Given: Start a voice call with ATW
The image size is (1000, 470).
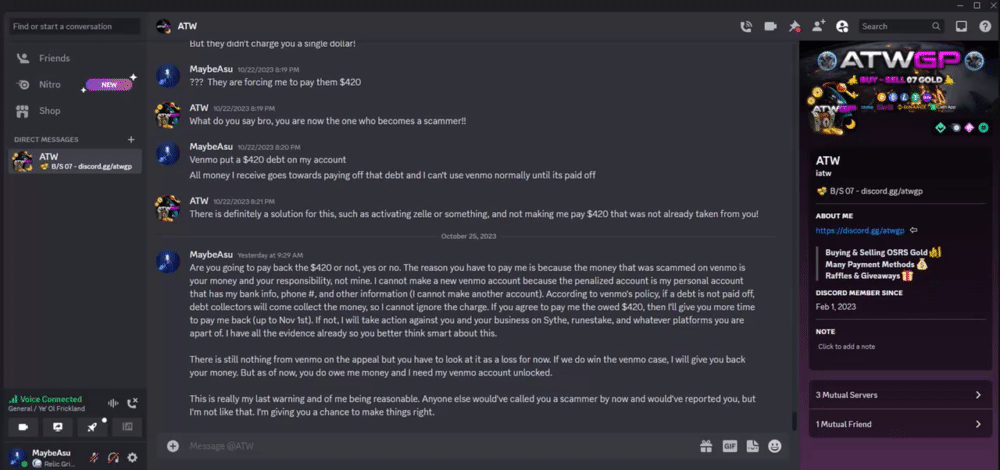Looking at the screenshot, I should (745, 27).
